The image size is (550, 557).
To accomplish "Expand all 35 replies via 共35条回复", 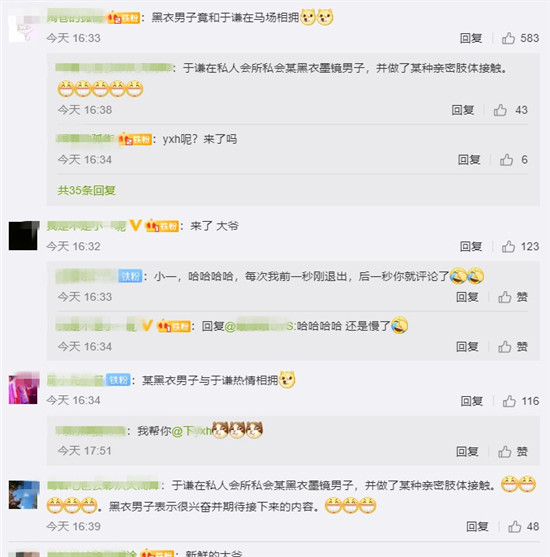I will [x=86, y=190].
